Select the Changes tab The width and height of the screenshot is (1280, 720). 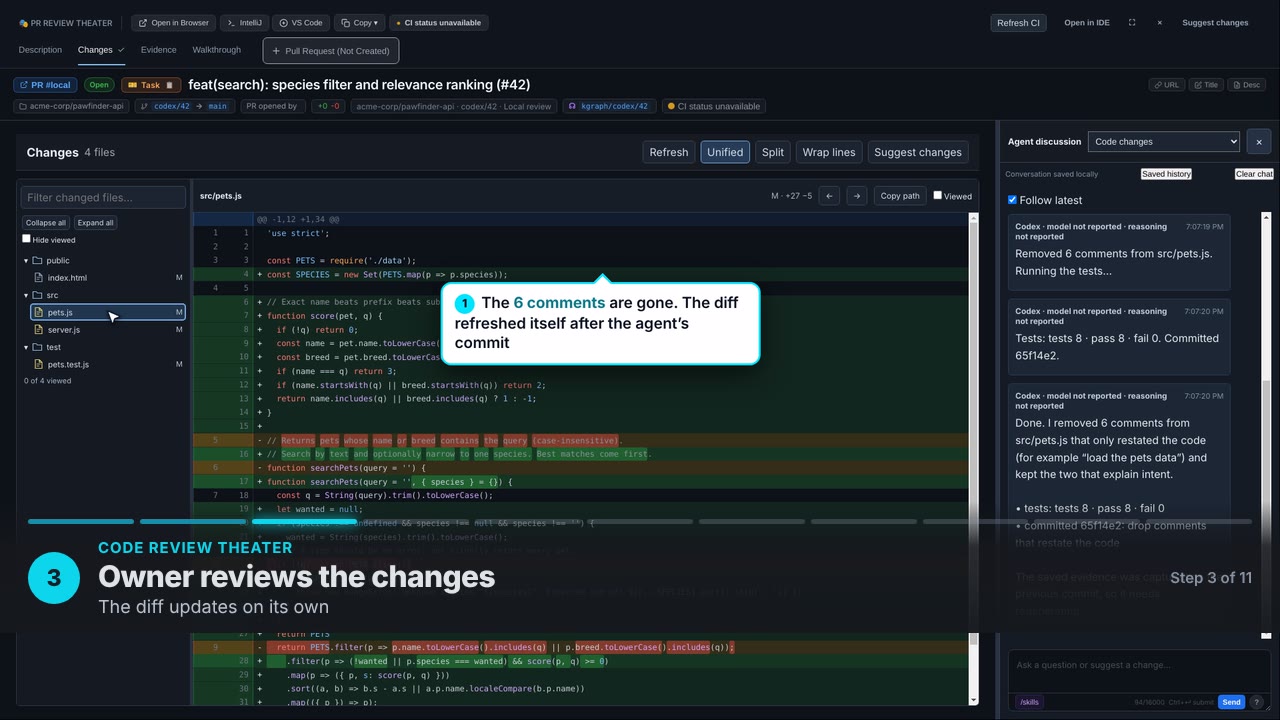101,50
